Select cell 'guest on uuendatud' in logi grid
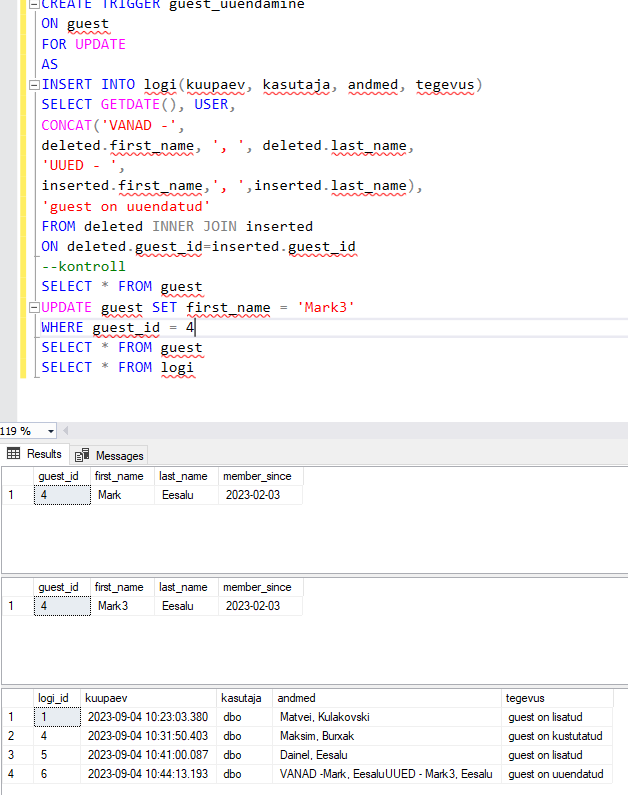Viewport: 628px width, 795px height. (558, 774)
